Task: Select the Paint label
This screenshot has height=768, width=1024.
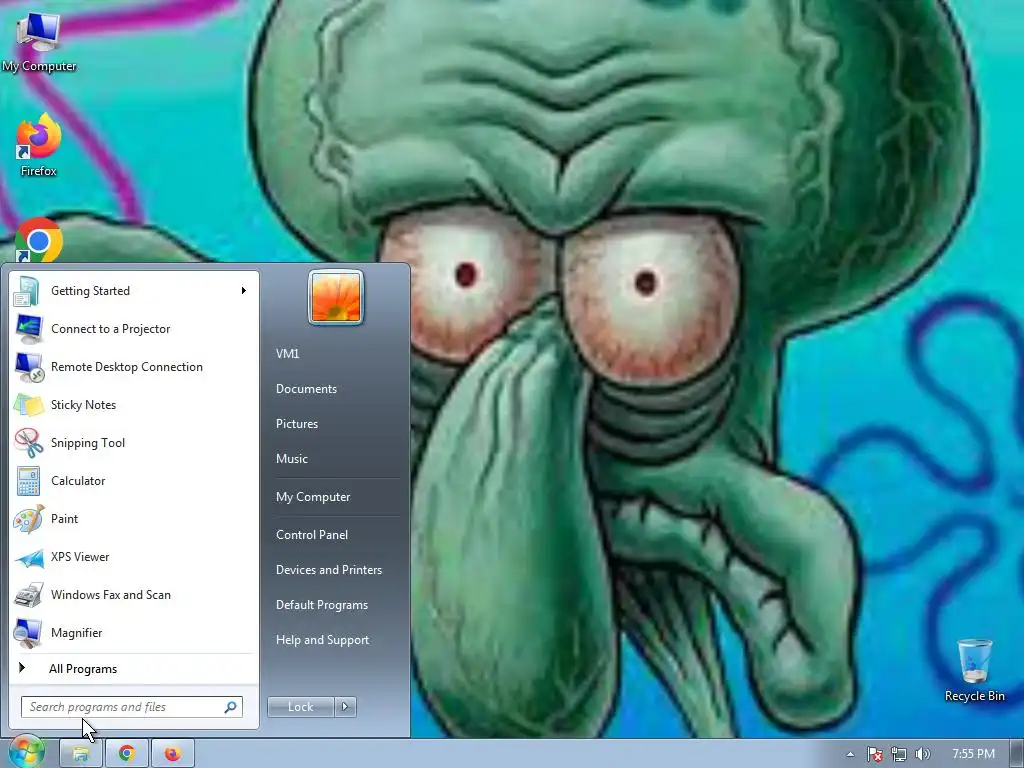Action: point(65,519)
